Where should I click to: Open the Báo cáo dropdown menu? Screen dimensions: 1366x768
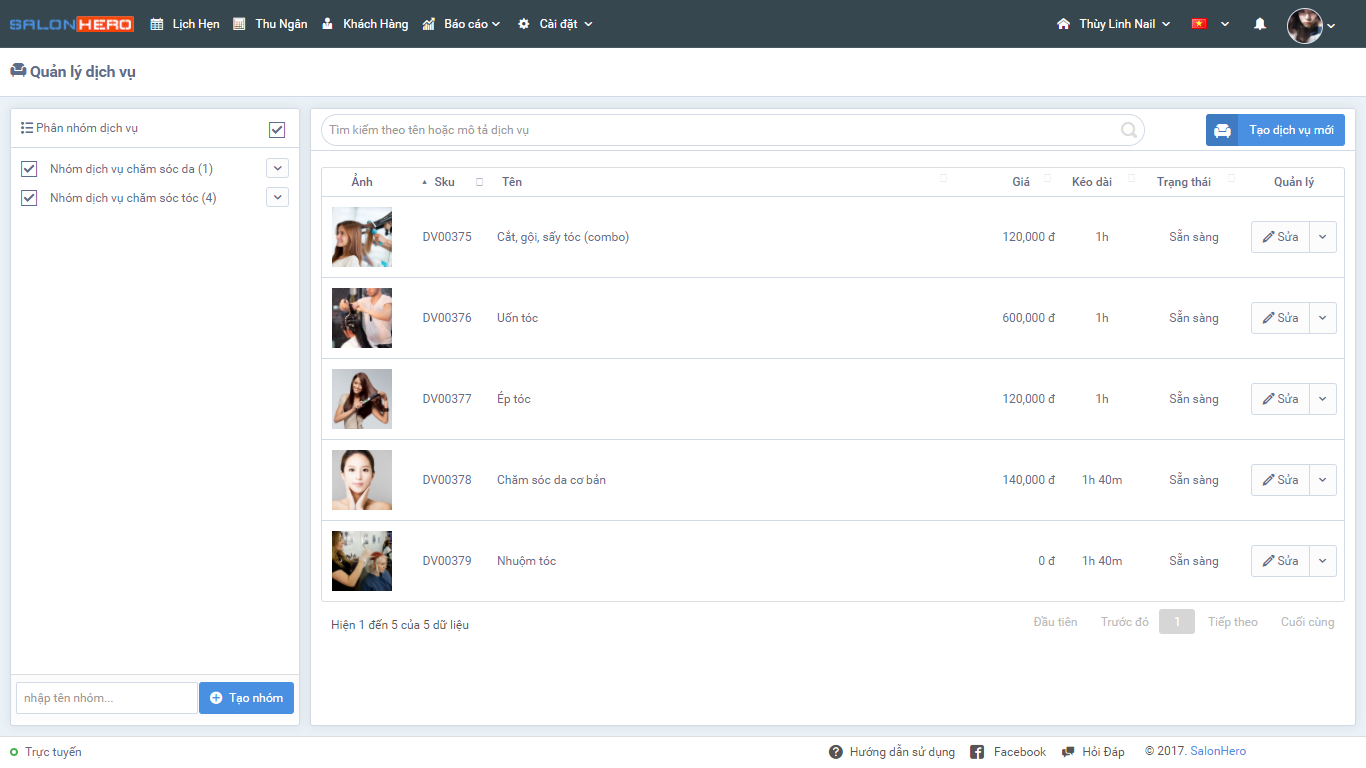coord(461,24)
